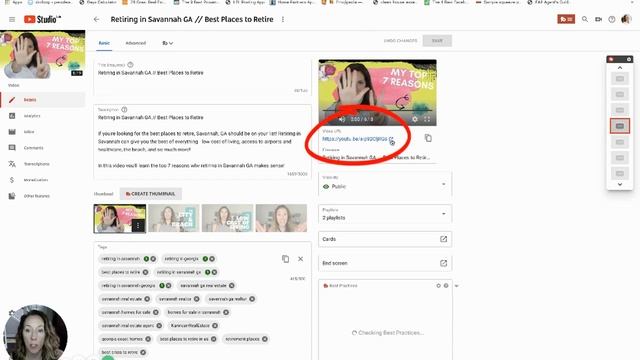Screen dimensions: 640x360
Task: Open the kebab options on the selected thumbnail
Action: (x=138, y=226)
